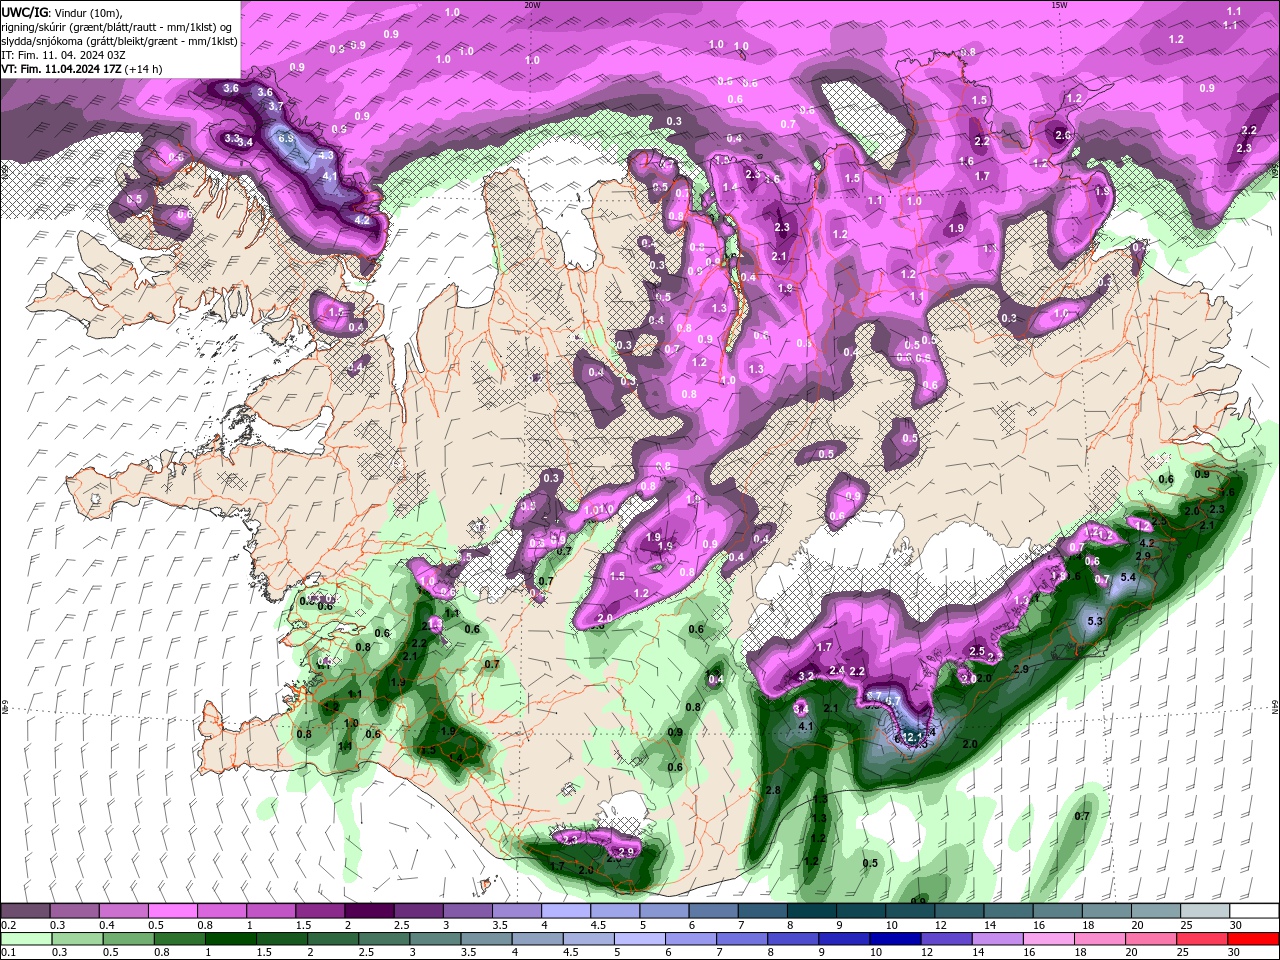Pick the bright pink 0.5–0.8 snow swatch

point(172,911)
